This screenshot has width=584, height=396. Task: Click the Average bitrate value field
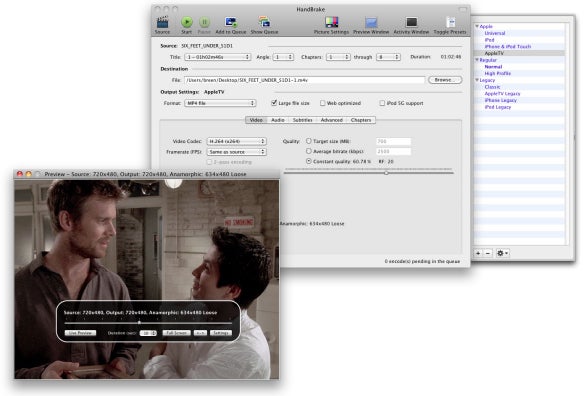point(393,152)
